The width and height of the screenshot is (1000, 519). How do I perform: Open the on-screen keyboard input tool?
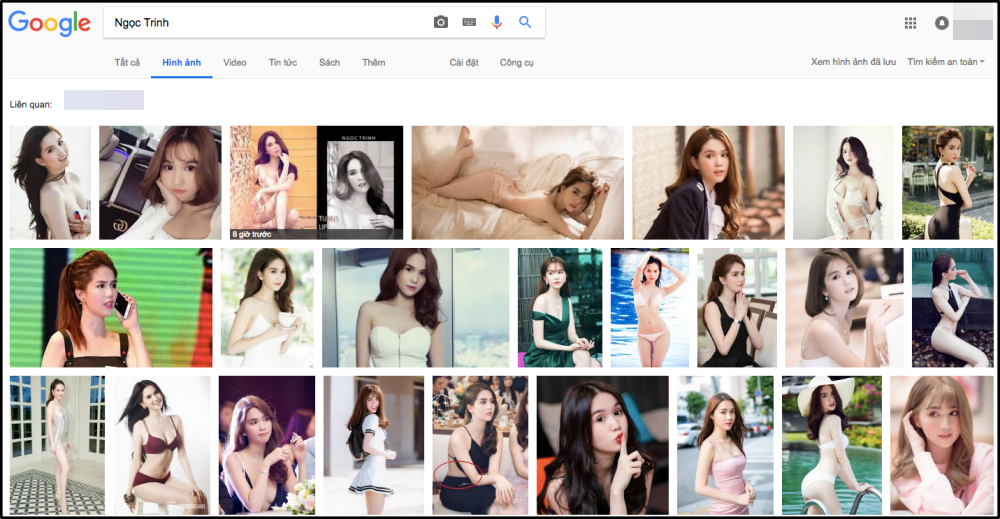point(469,22)
